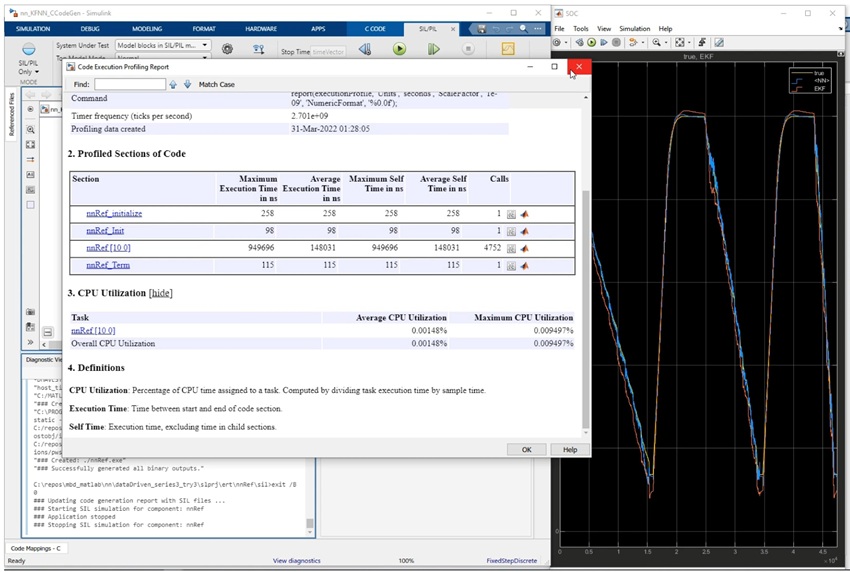Expand the SIL/PIL Only mode dropdown
The image size is (850, 572).
(29, 72)
